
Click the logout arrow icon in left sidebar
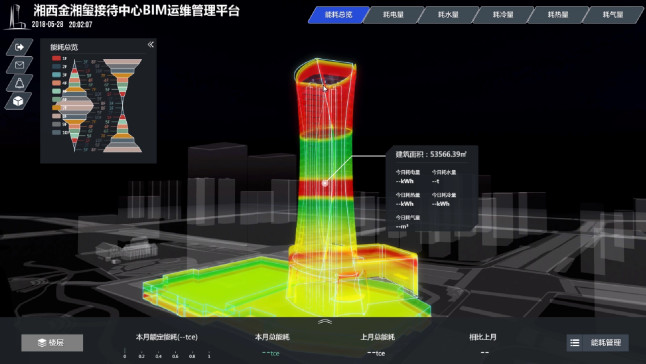click(19, 47)
